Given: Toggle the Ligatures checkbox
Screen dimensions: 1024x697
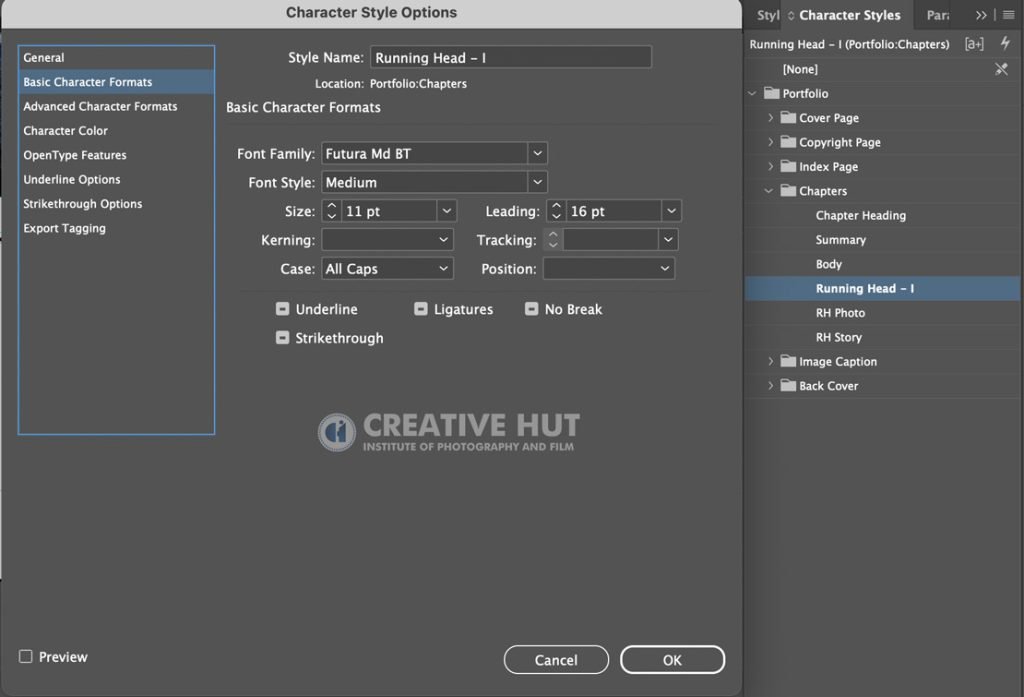Looking at the screenshot, I should click(x=421, y=309).
